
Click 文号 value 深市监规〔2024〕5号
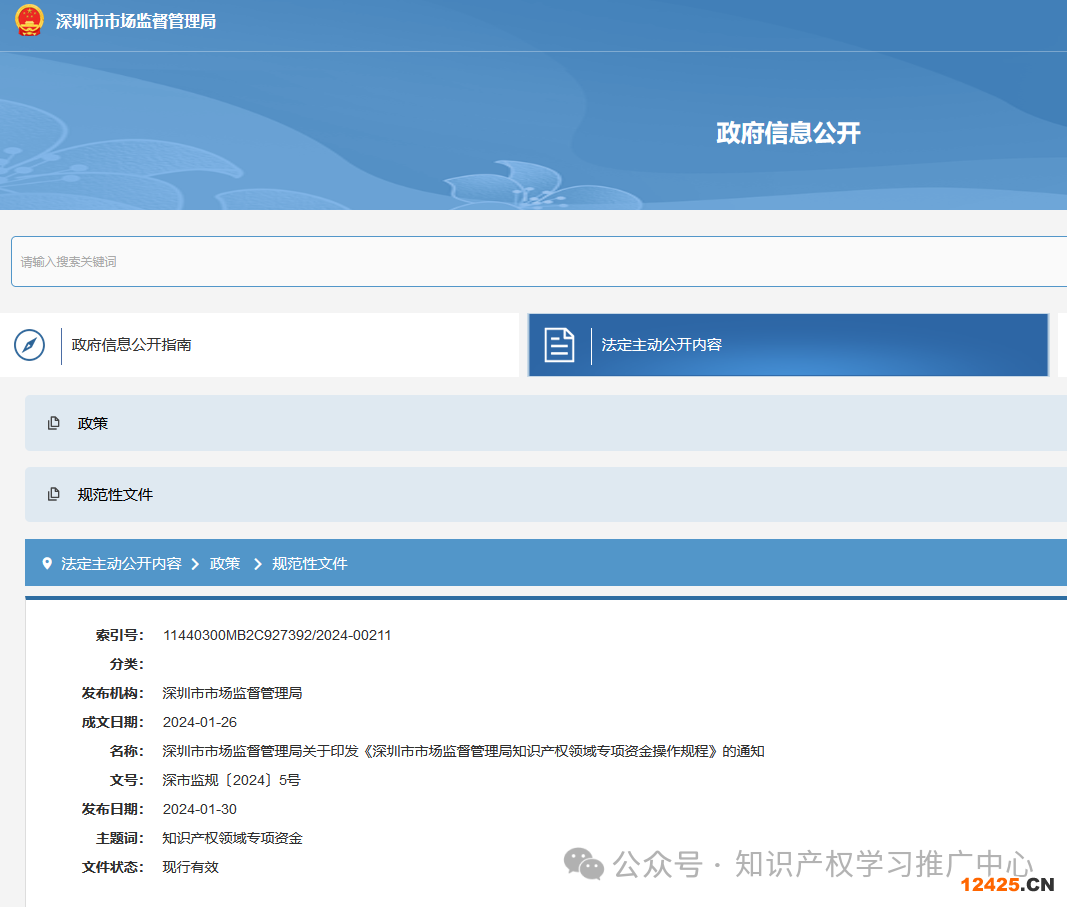coord(231,780)
